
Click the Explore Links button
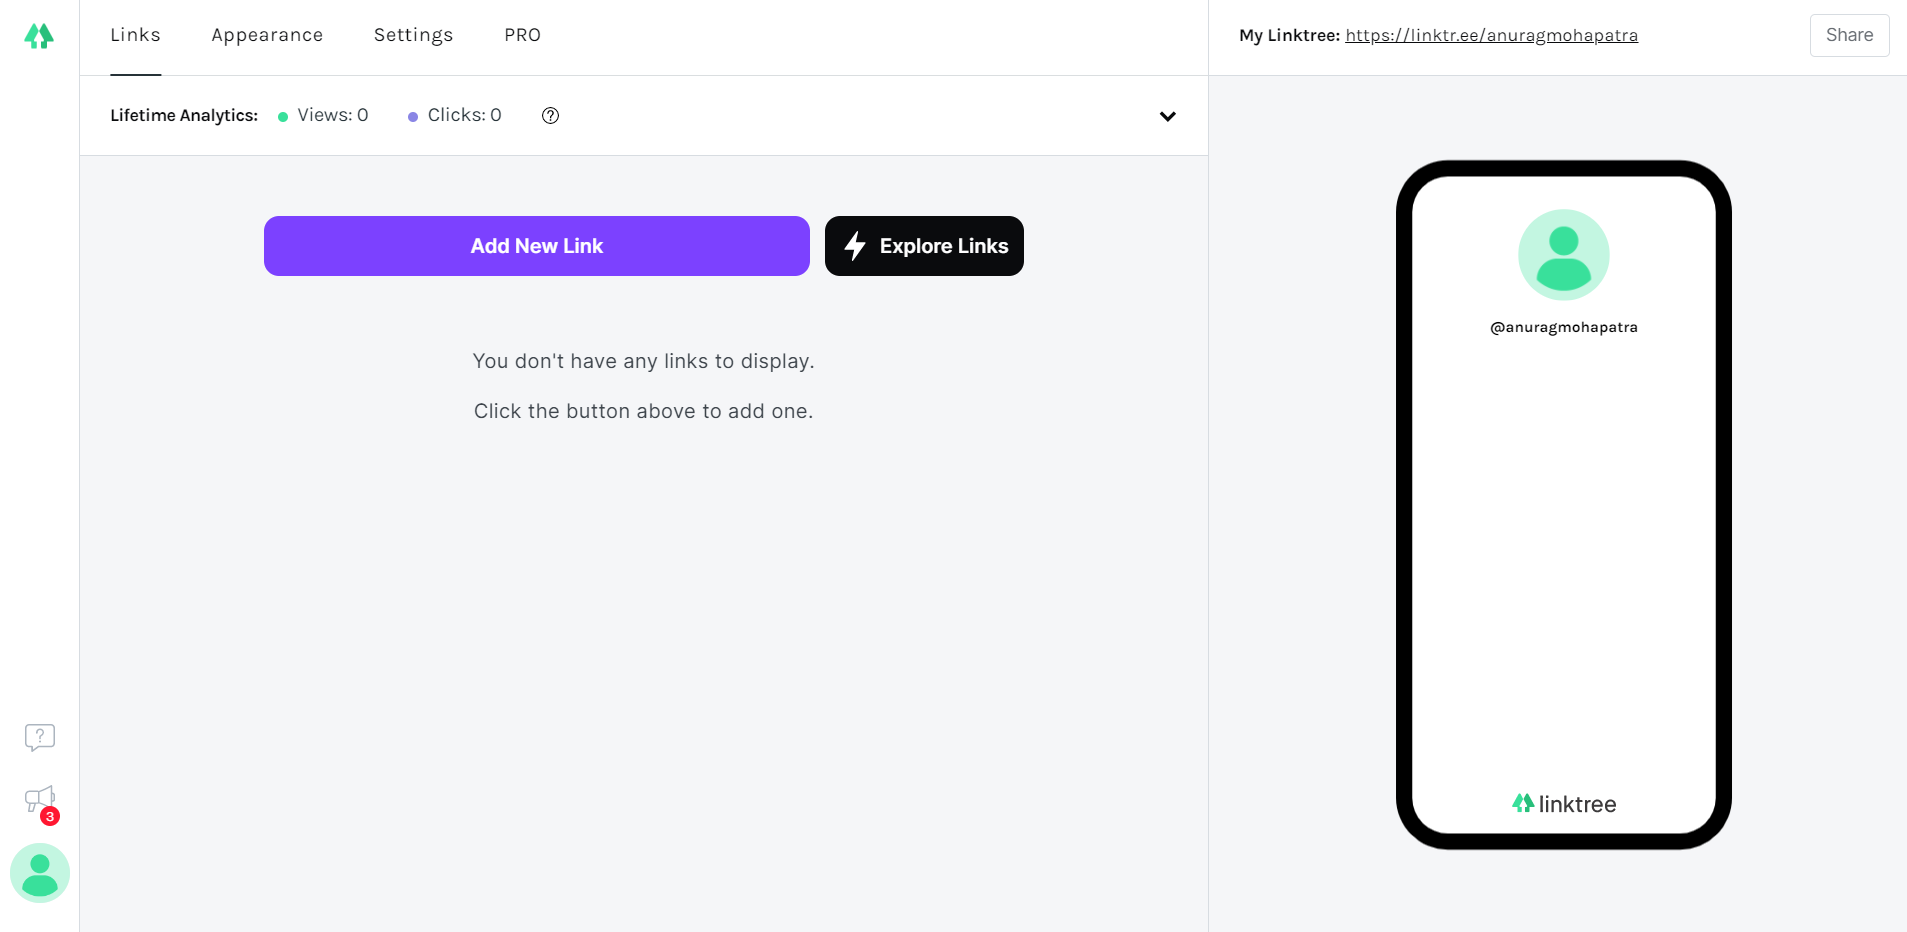pos(924,246)
